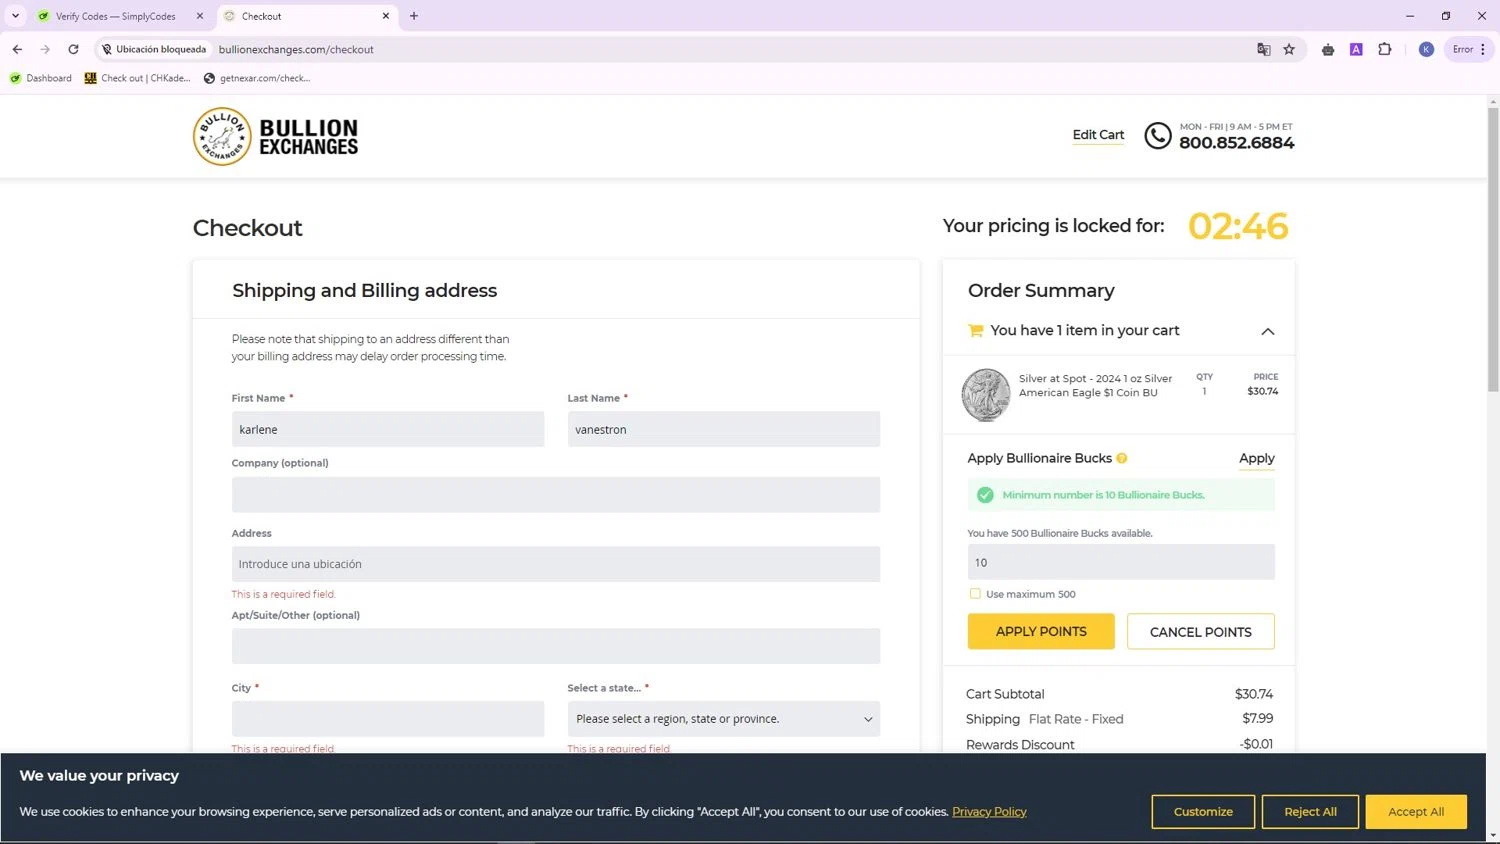Click the translate page icon in address bar
Image resolution: width=1500 pixels, height=844 pixels.
[x=1264, y=49]
